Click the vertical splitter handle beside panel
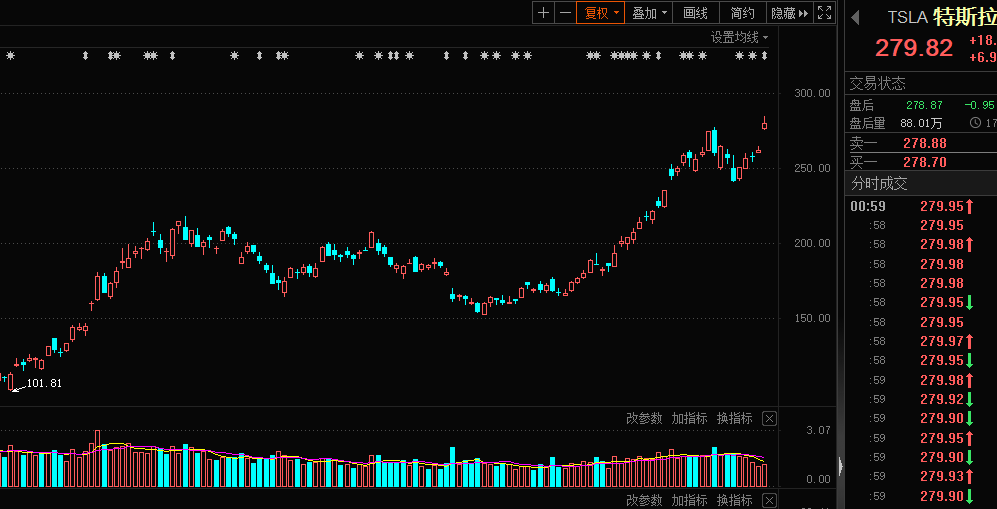 (x=841, y=467)
